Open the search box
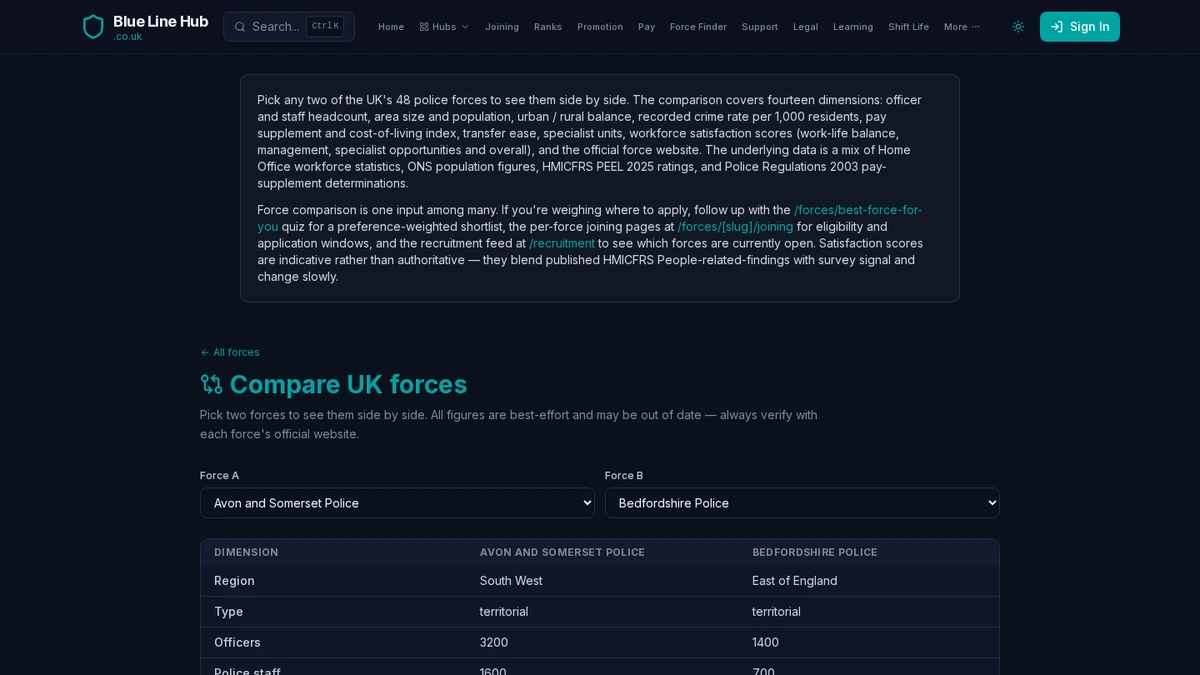This screenshot has width=1200, height=675. pos(289,27)
